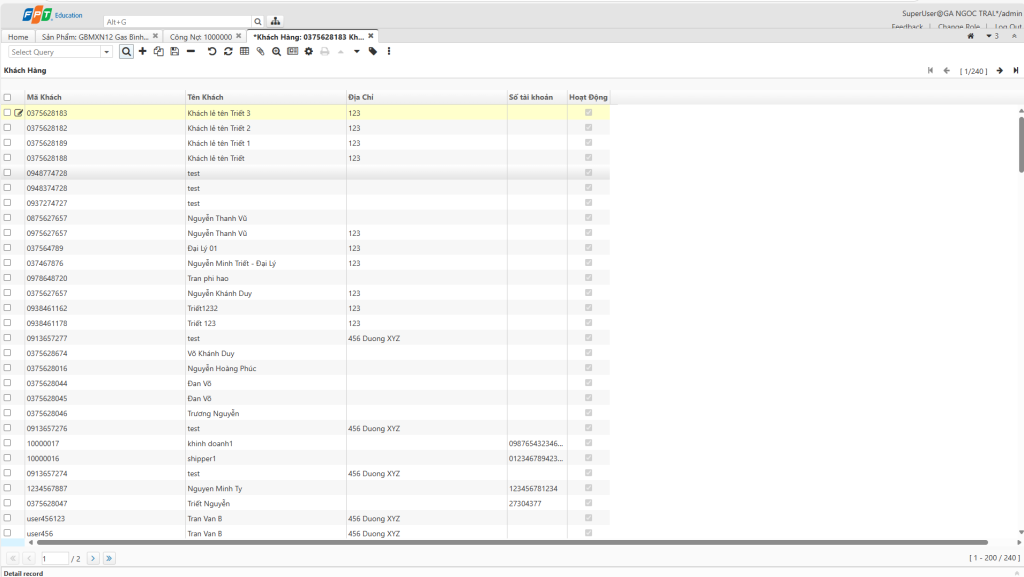Click the Refresh circular arrows icon

click(x=228, y=51)
